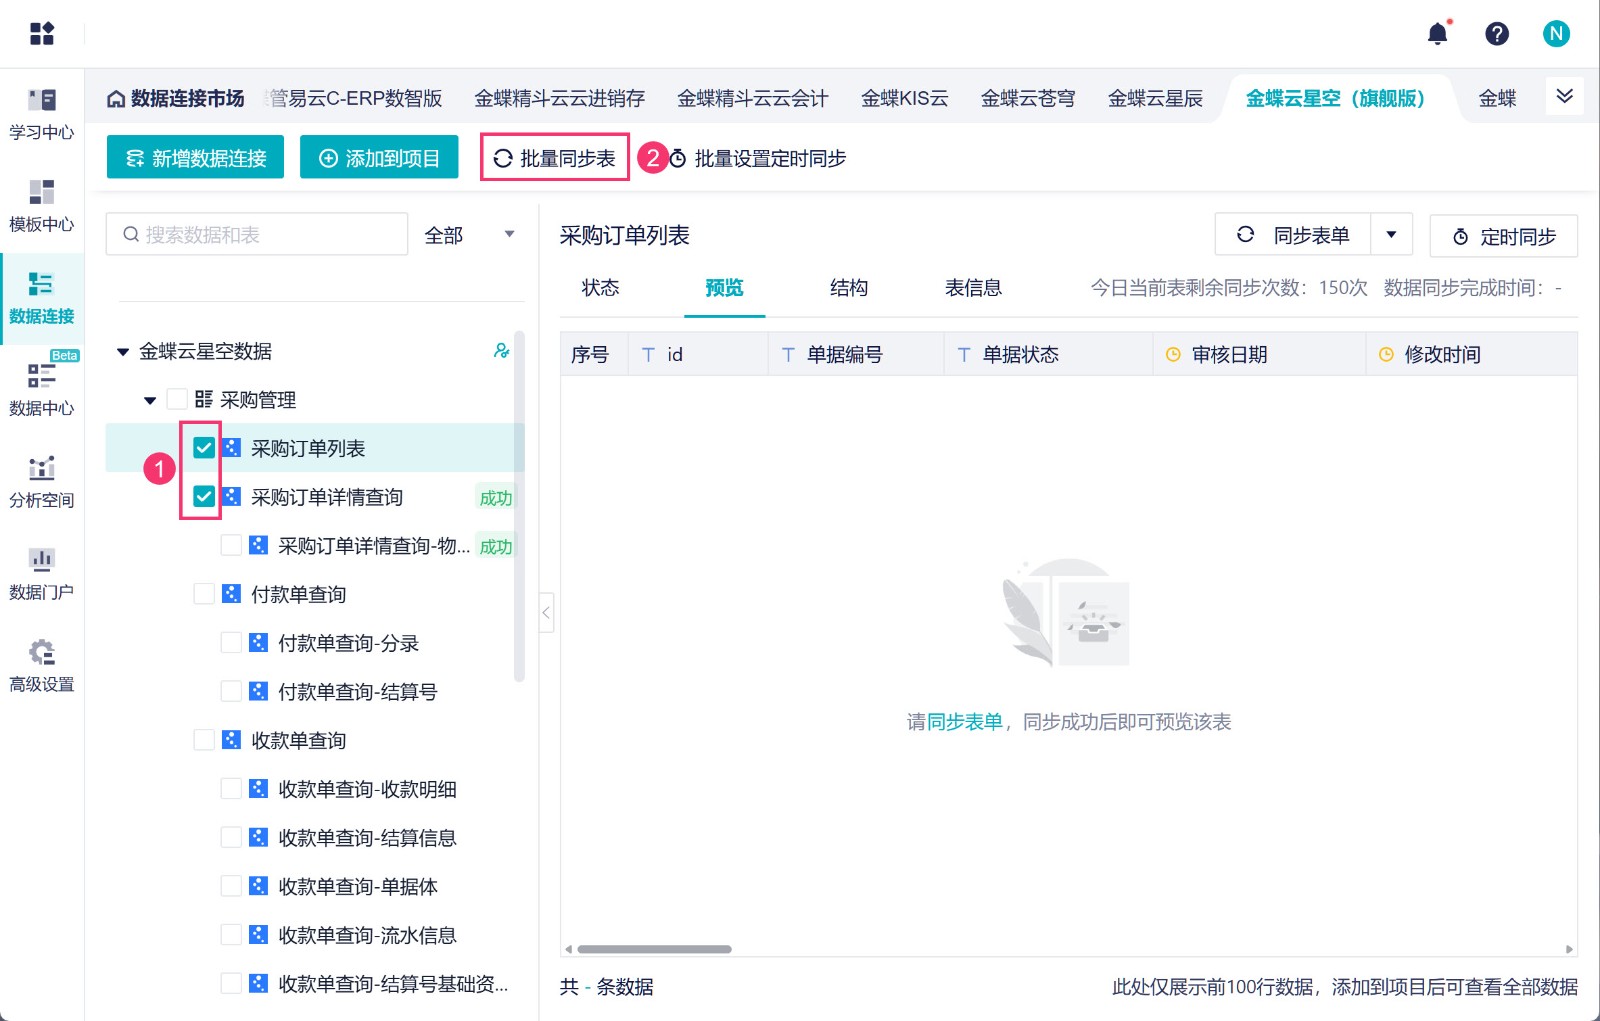Screen dimensions: 1600x1021
Task: Focus the 搜索数据和表 search field
Action: (257, 234)
